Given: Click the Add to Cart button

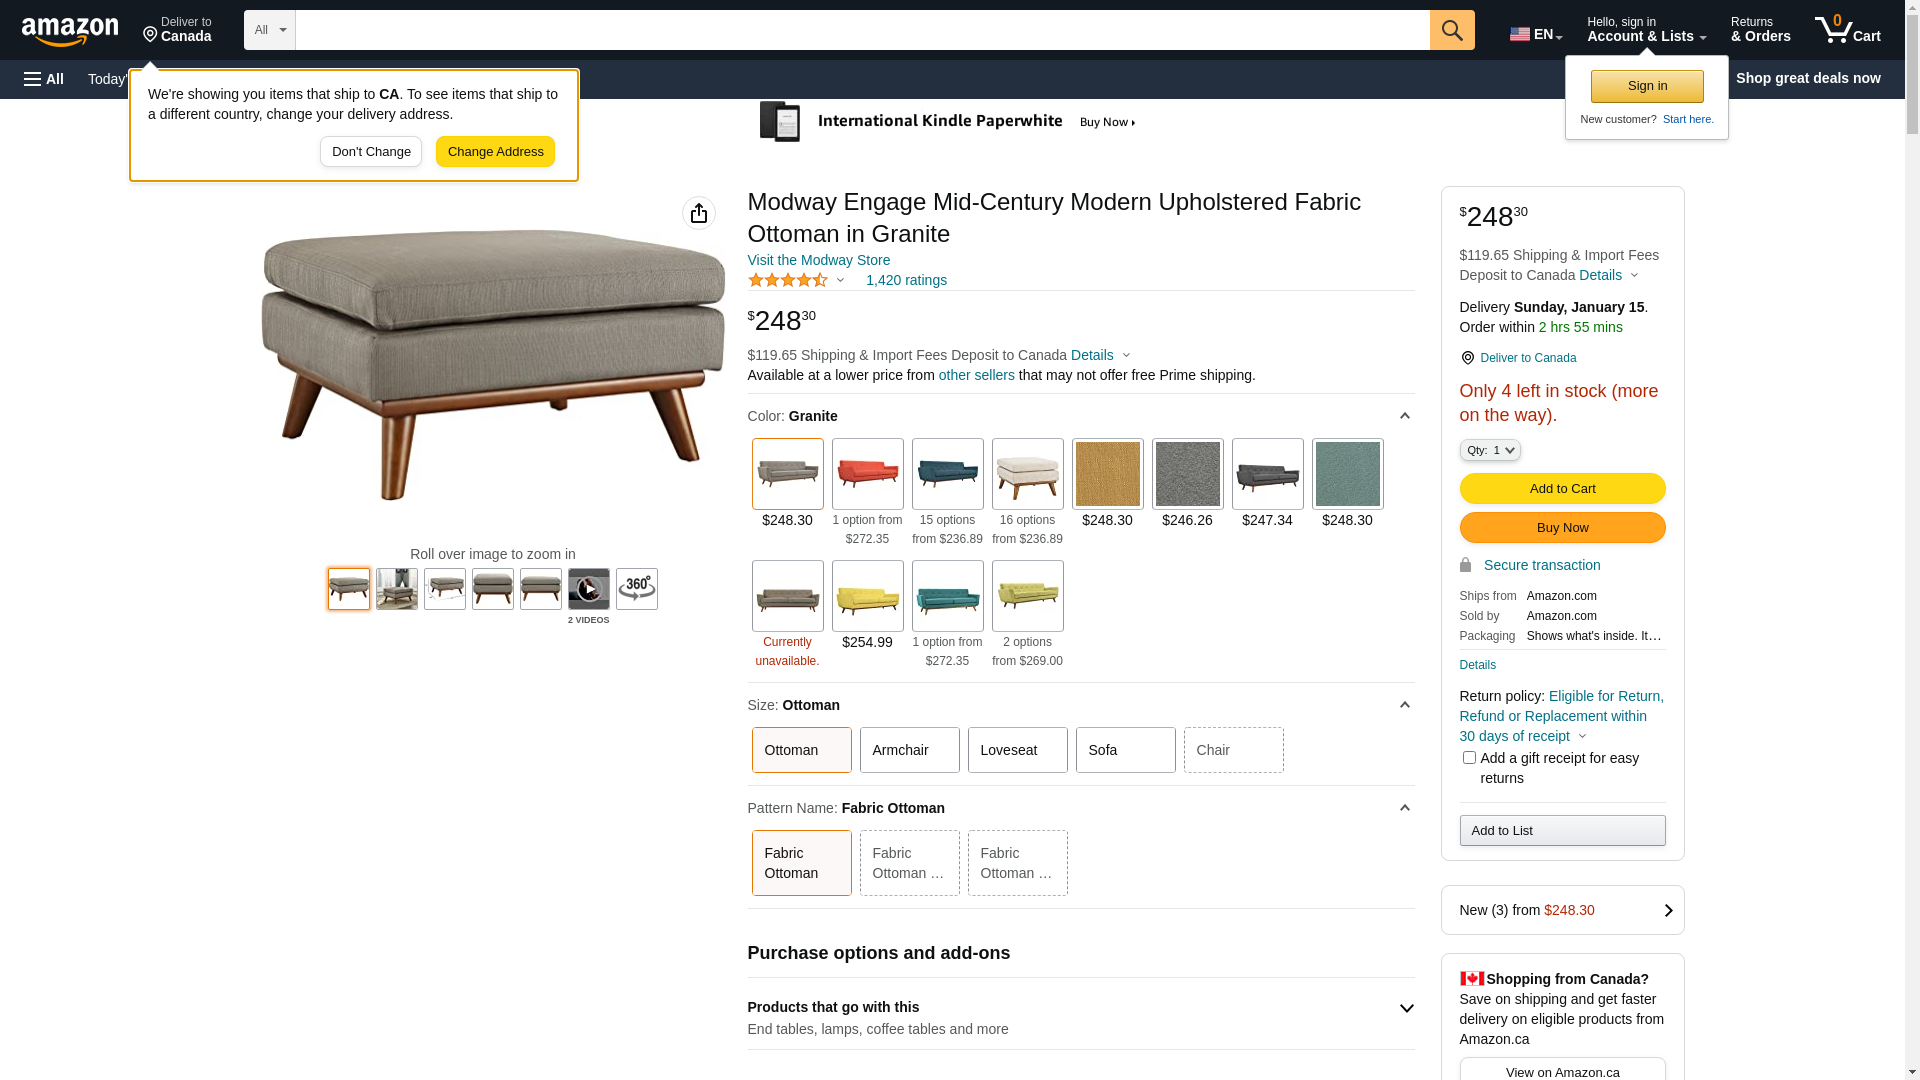Looking at the screenshot, I should [1562, 489].
